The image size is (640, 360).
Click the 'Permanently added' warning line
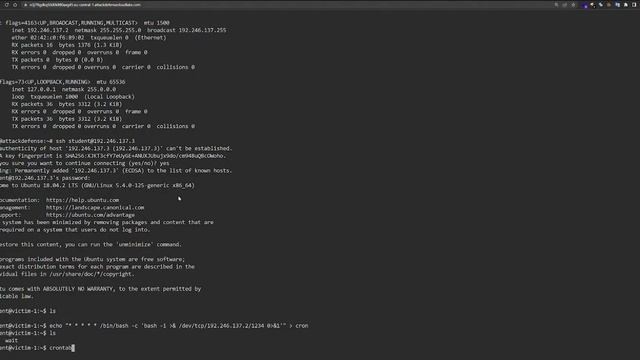pyautogui.click(x=116, y=171)
